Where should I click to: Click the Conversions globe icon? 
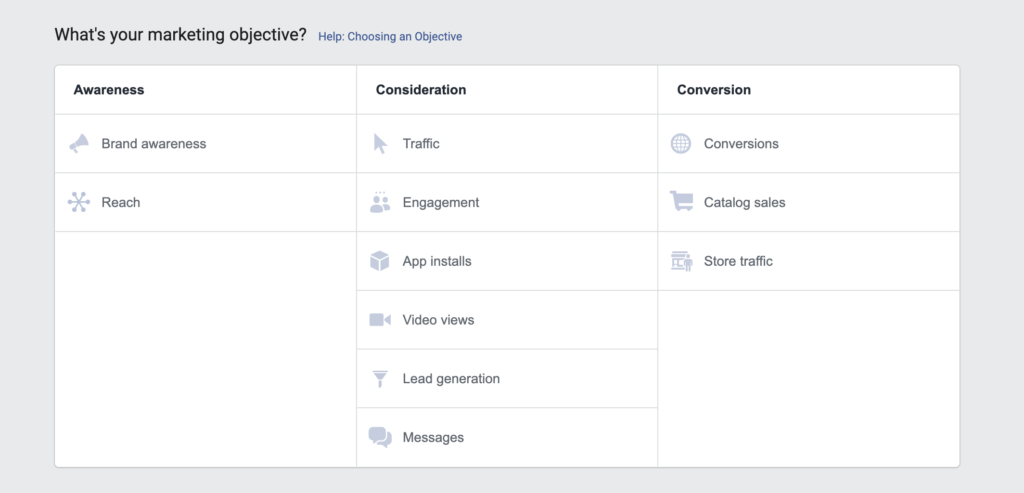point(680,144)
